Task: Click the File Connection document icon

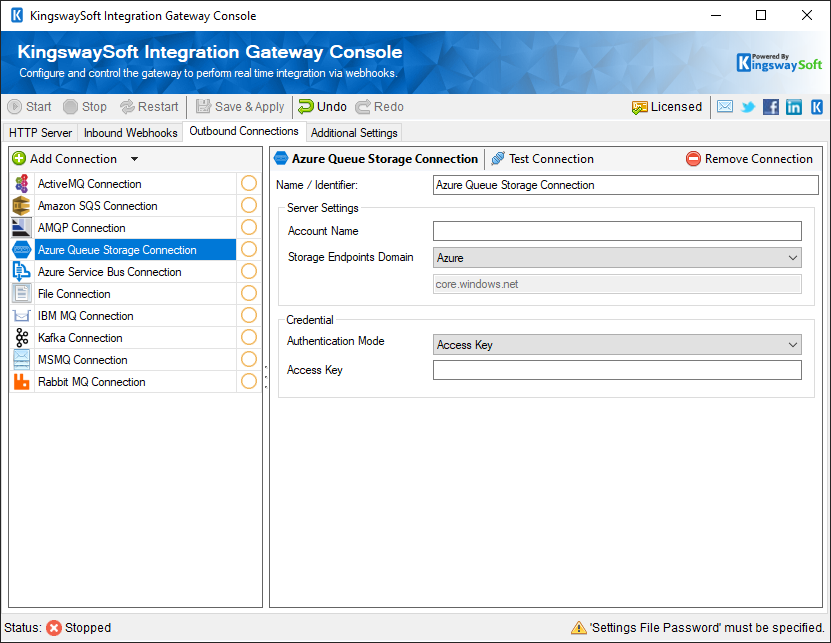Action: (22, 294)
